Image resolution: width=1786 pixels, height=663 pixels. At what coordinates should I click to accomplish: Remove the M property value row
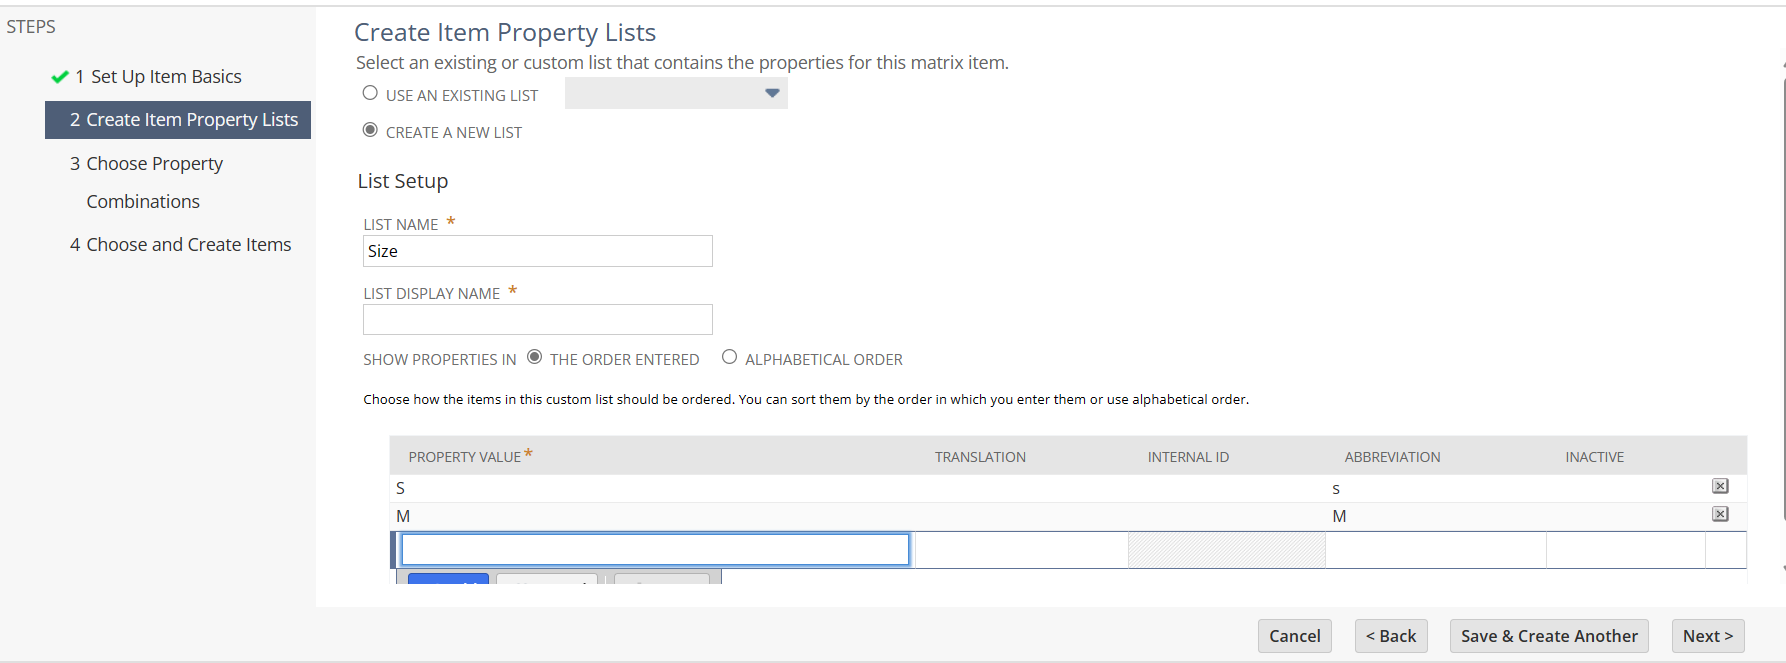point(1720,514)
